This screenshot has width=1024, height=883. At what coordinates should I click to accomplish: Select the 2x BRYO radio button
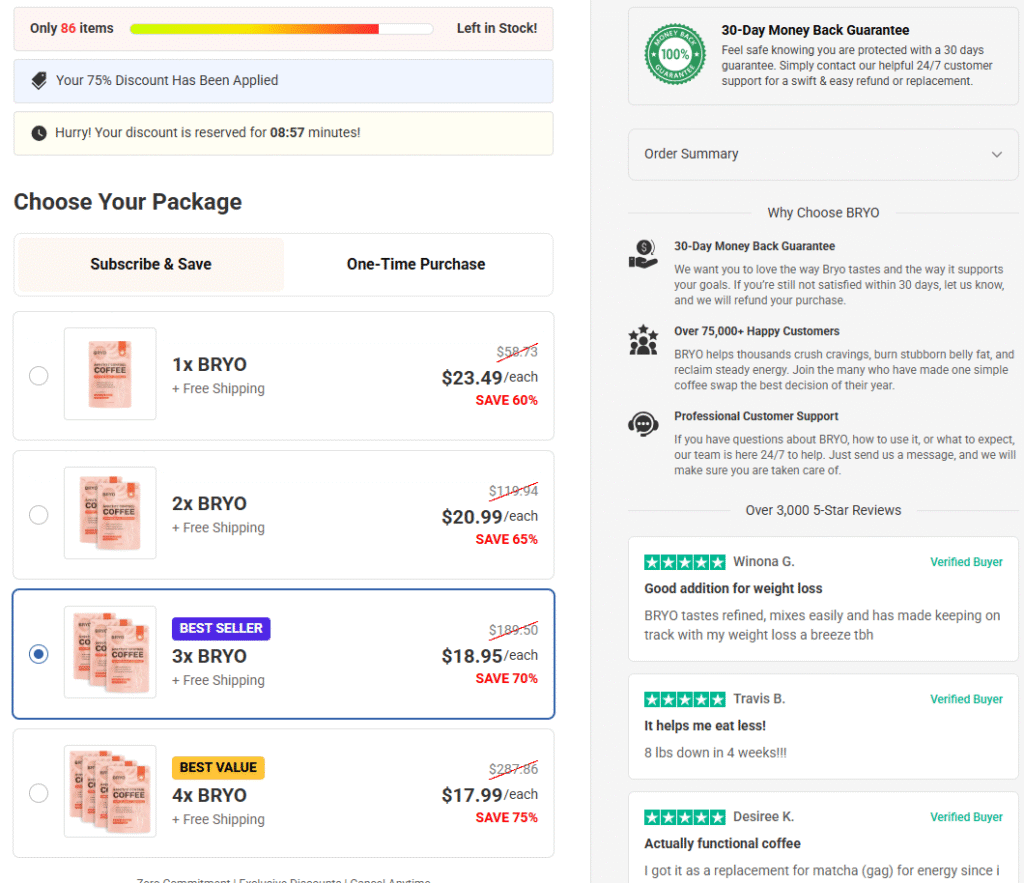pos(39,515)
